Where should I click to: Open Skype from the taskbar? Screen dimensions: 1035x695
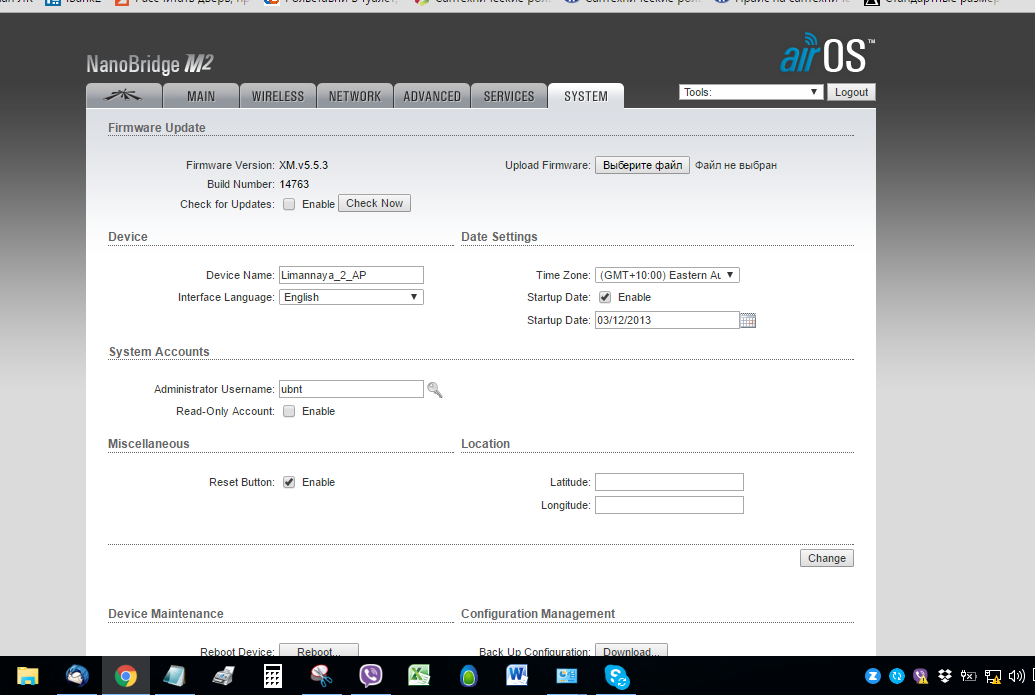pos(616,676)
